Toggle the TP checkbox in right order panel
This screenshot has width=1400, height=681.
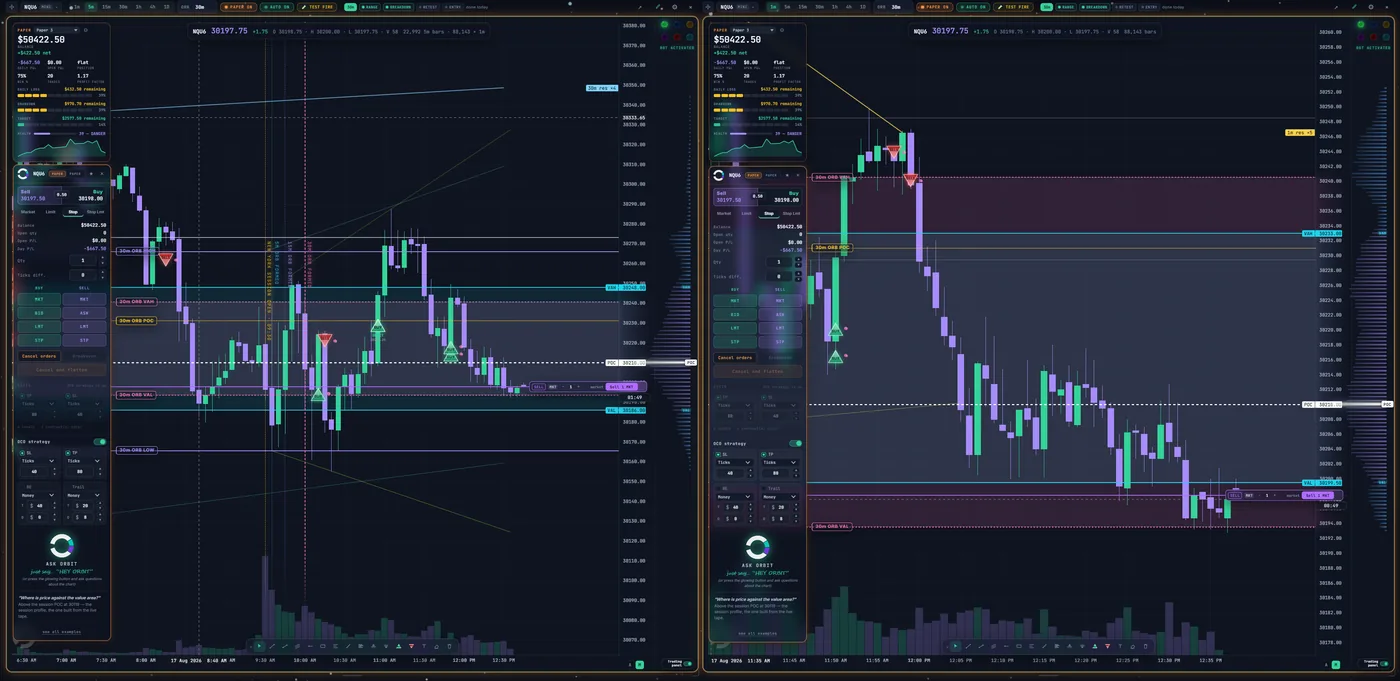pos(764,453)
